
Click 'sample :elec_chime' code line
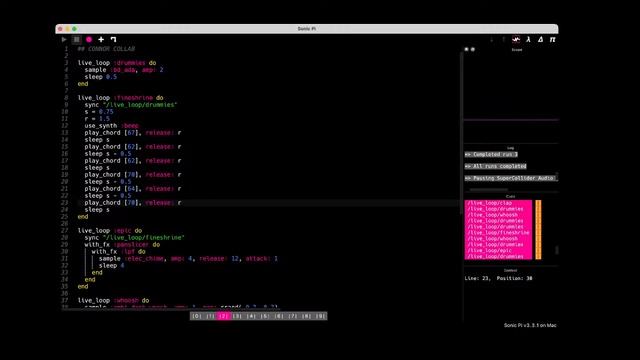click(188, 258)
